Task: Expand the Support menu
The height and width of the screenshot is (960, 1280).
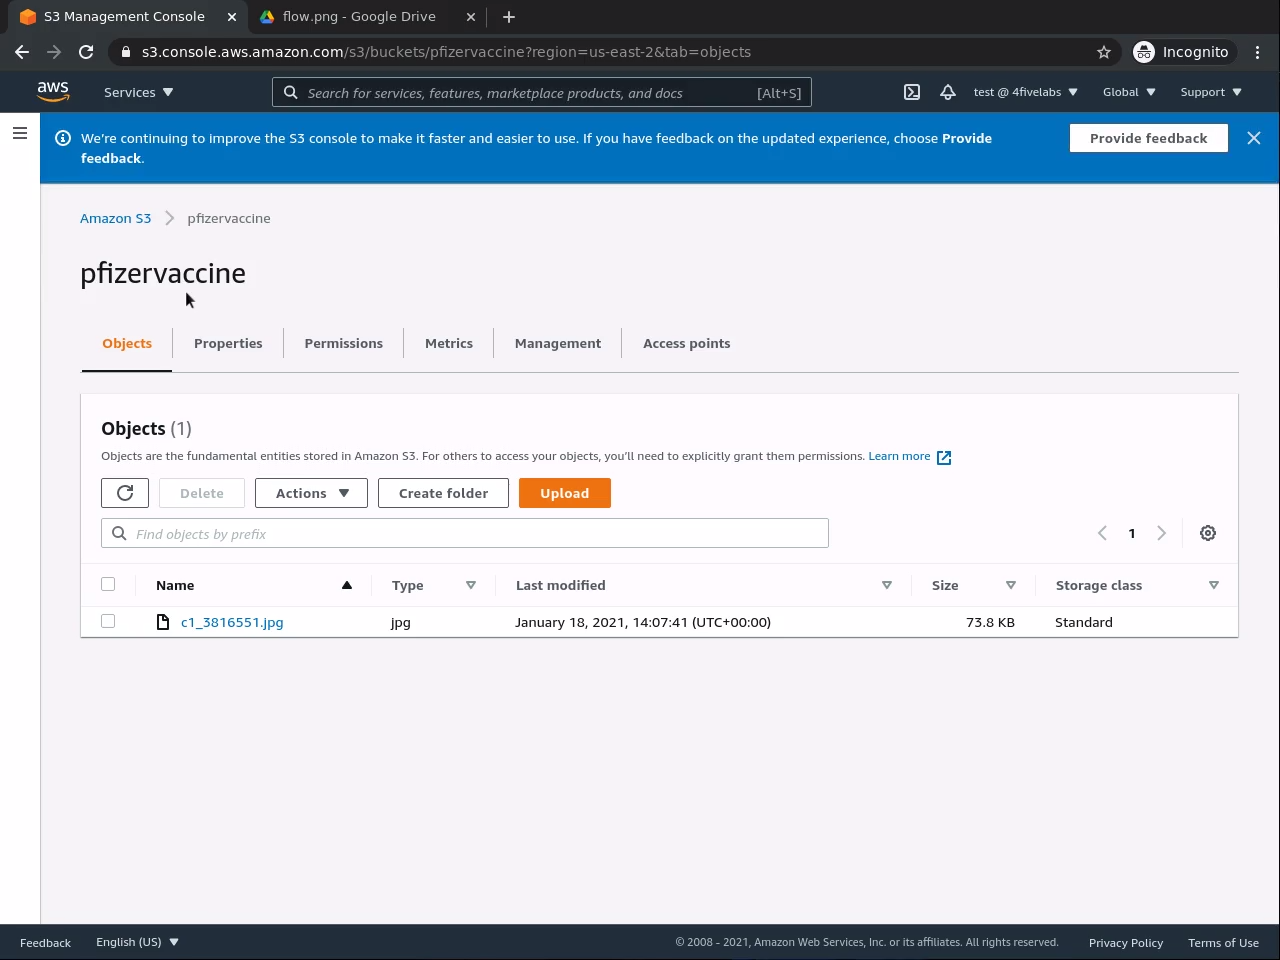Action: coord(1211,92)
